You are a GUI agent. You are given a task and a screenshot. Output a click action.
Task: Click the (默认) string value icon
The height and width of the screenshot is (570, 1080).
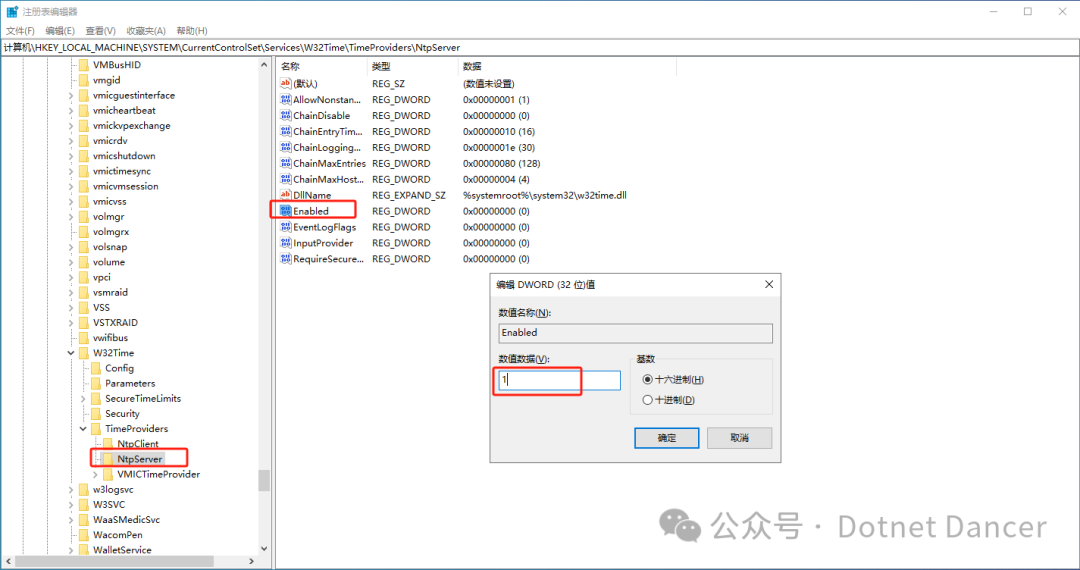(285, 83)
